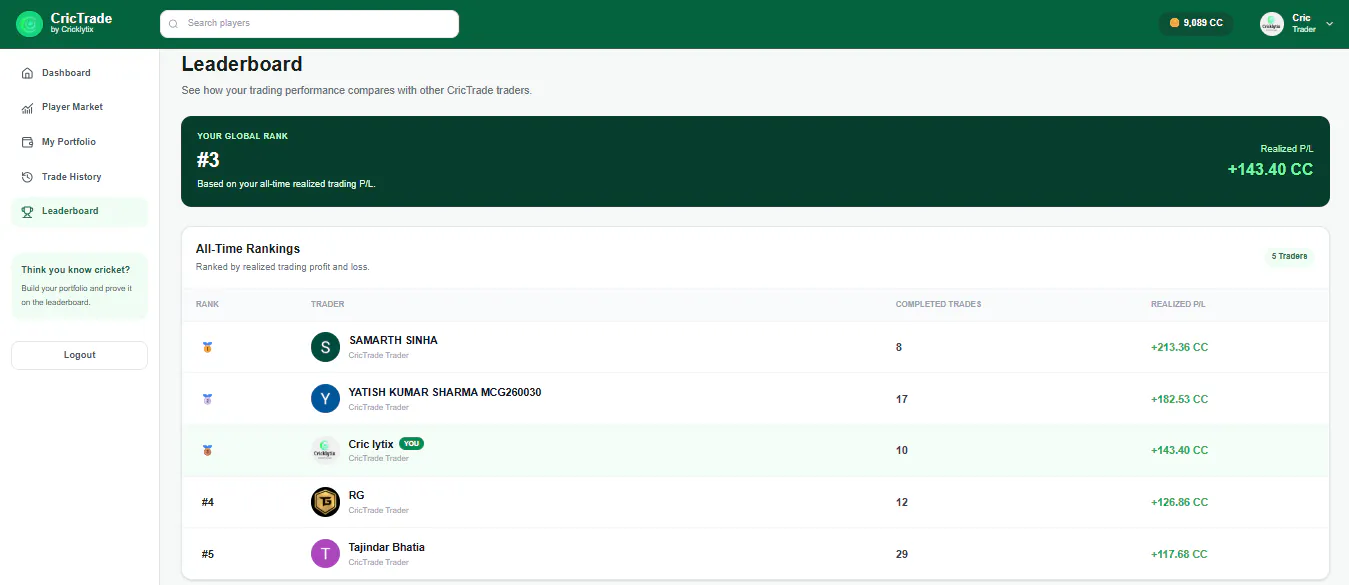The width and height of the screenshot is (1349, 585).
Task: Click the Completed Trades column header
Action: (938, 304)
